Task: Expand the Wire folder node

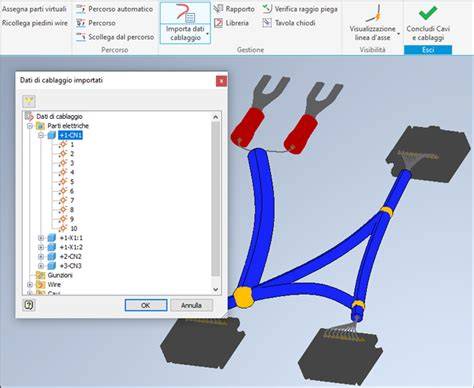Action: [30, 285]
